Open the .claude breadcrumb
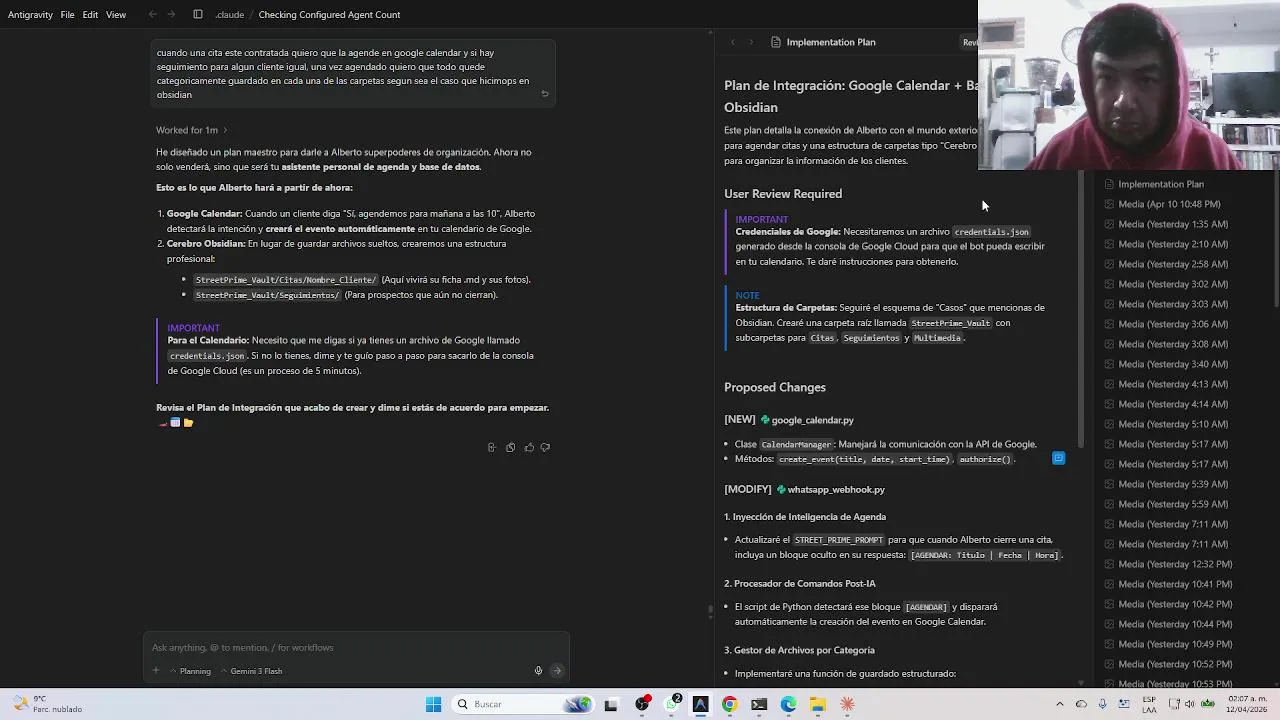Image resolution: width=1280 pixels, height=720 pixels. click(x=229, y=15)
